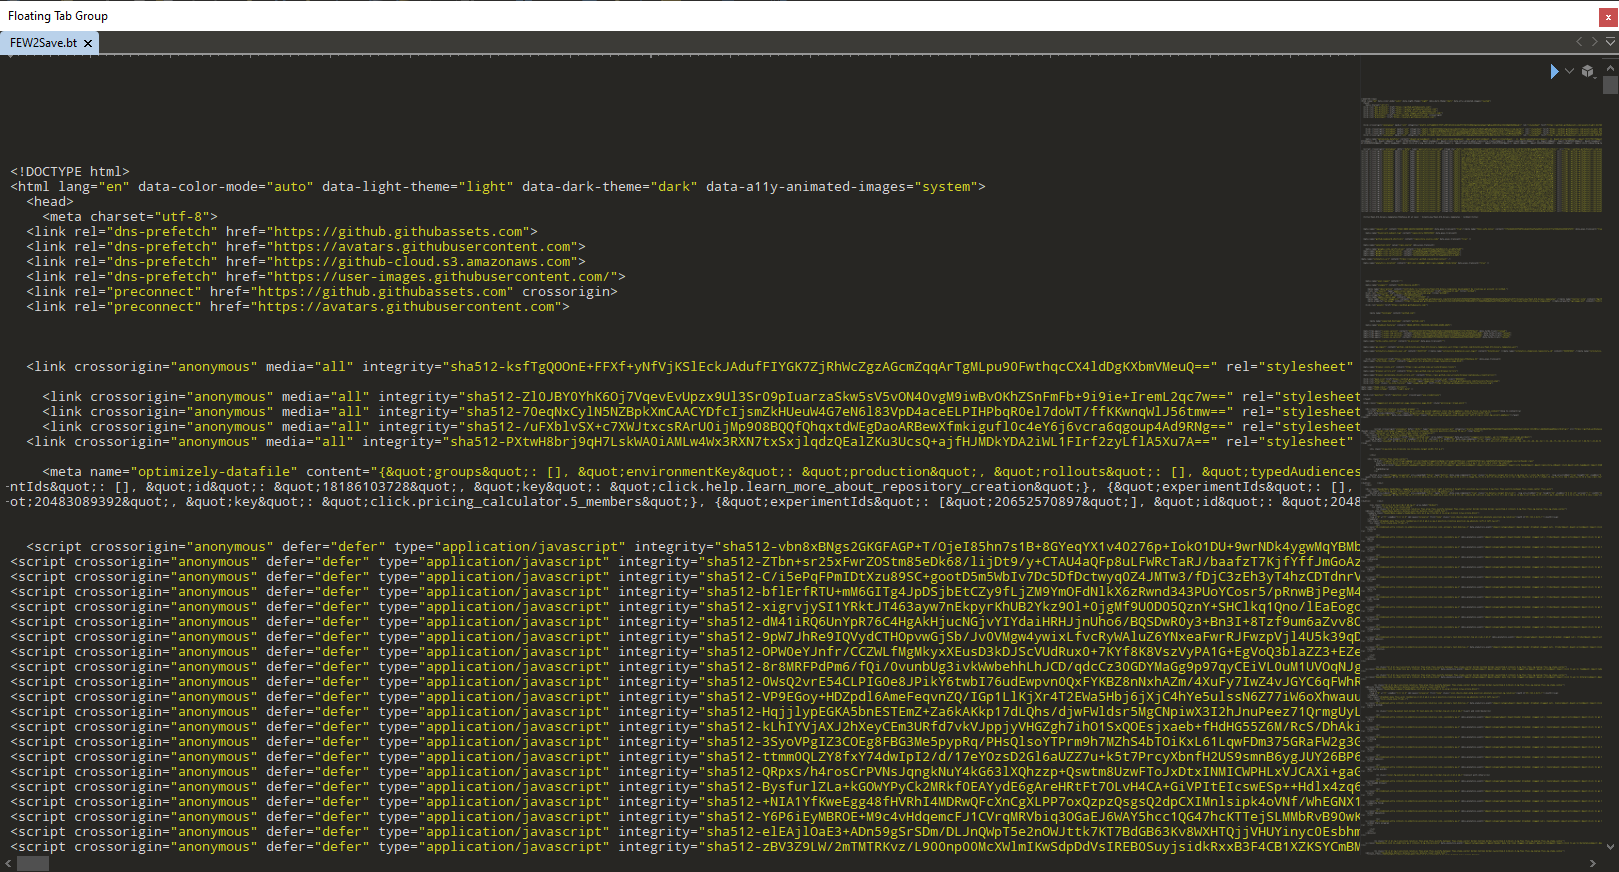
Task: Click the horizontal scrollbar right arrow
Action: click(1593, 863)
